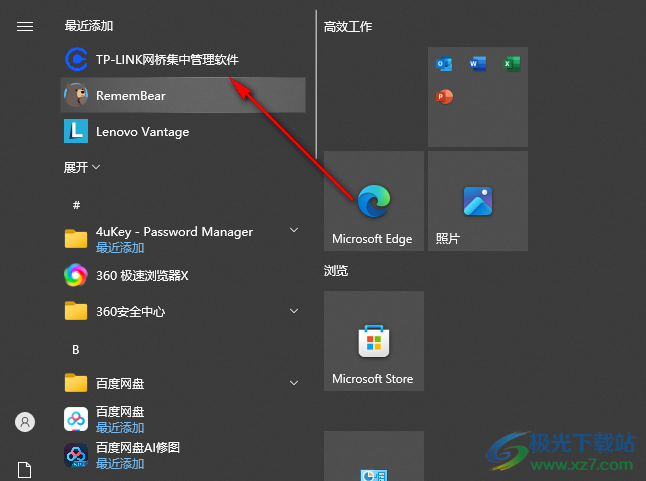
Task: Click the 360安全中心 folder icon
Action: (76, 311)
